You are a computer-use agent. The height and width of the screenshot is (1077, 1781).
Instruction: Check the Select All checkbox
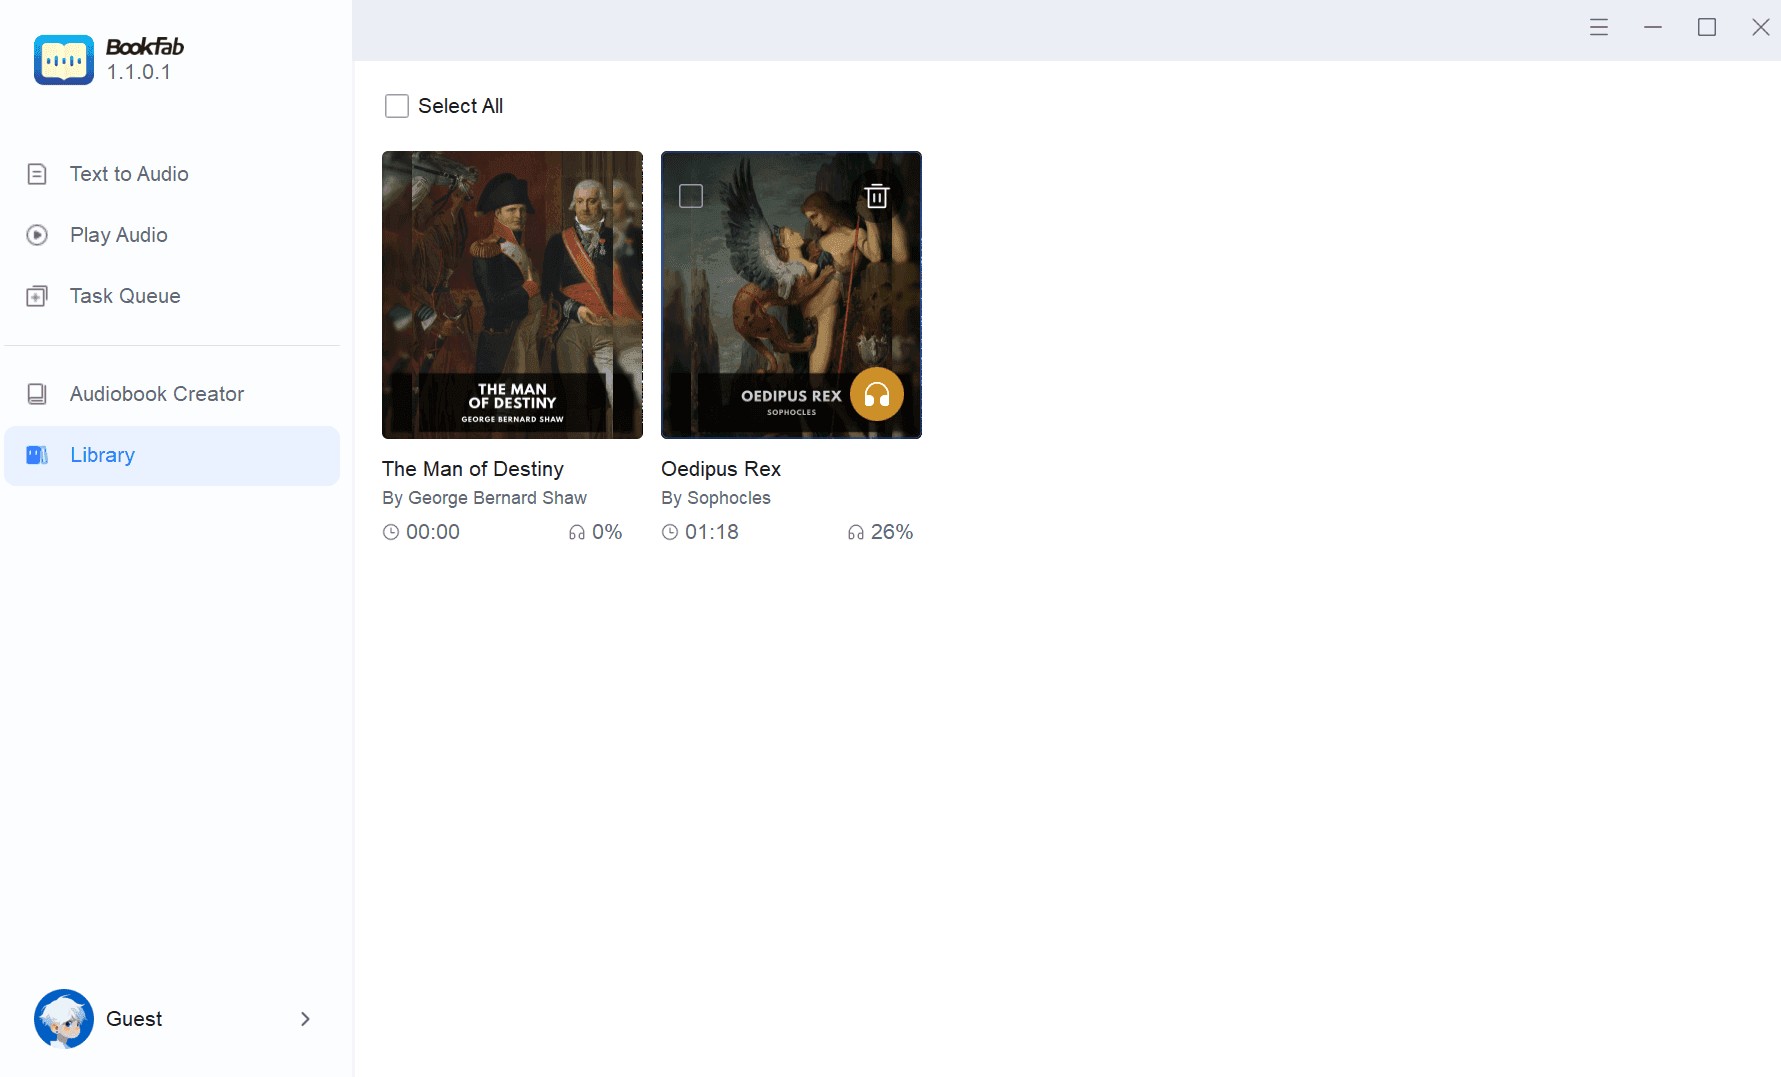tap(397, 106)
